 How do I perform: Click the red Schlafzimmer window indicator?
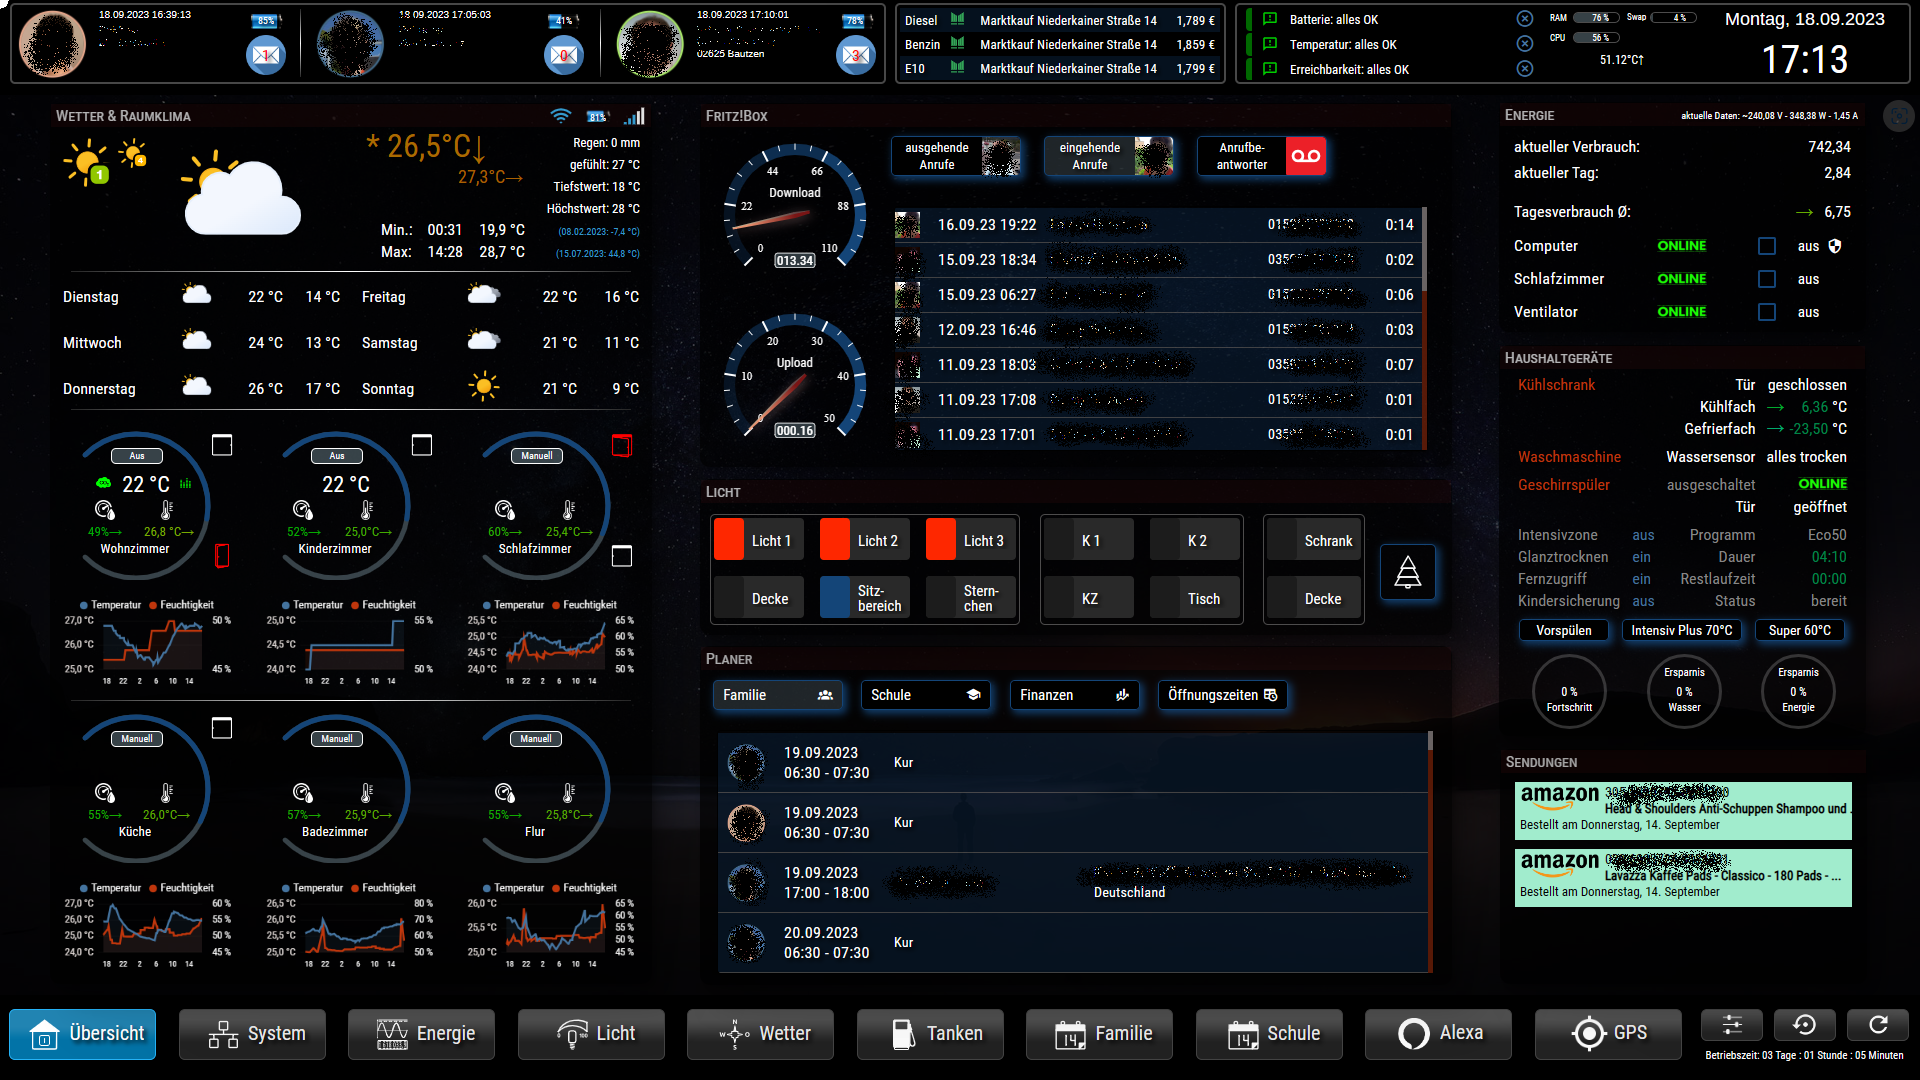point(622,445)
